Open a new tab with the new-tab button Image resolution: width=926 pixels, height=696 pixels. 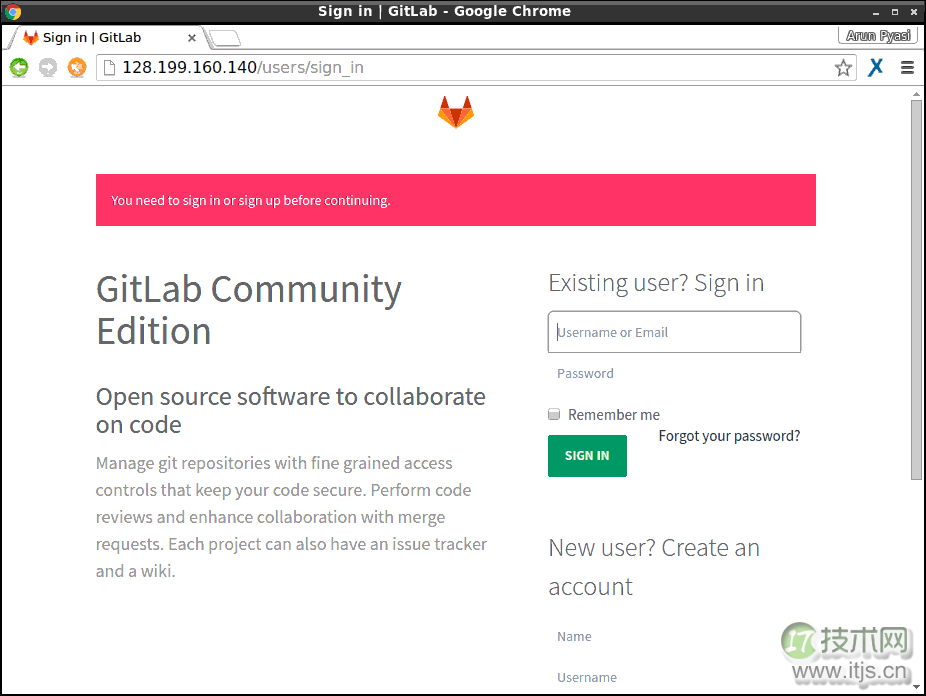[224, 38]
